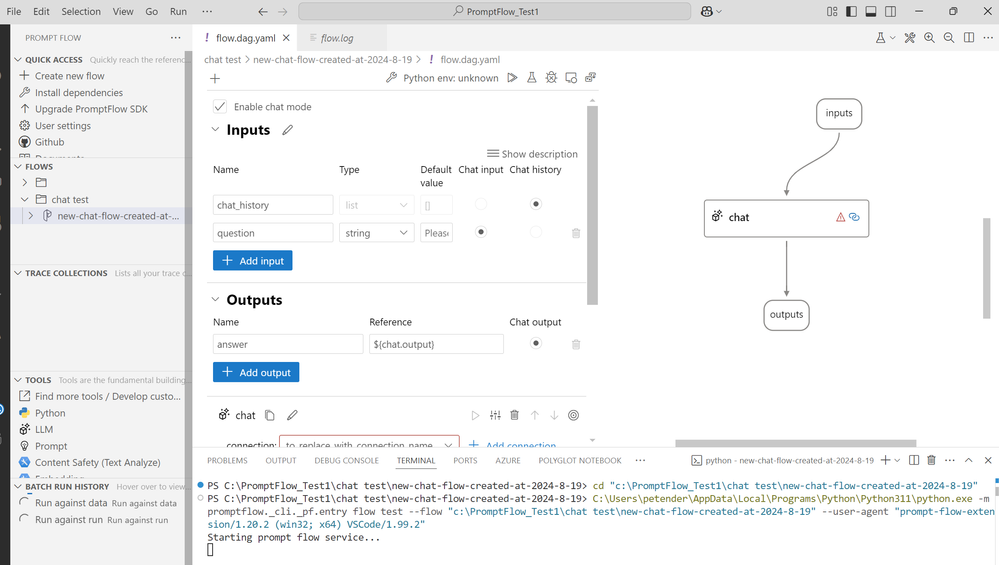Open the AZURE panel tab
The width and height of the screenshot is (999, 565).
(508, 461)
